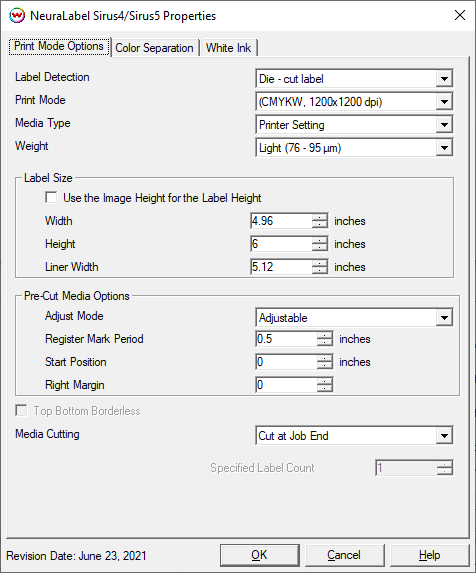This screenshot has height=573, width=476.
Task: Switch to the White Ink tab
Action: 228,48
